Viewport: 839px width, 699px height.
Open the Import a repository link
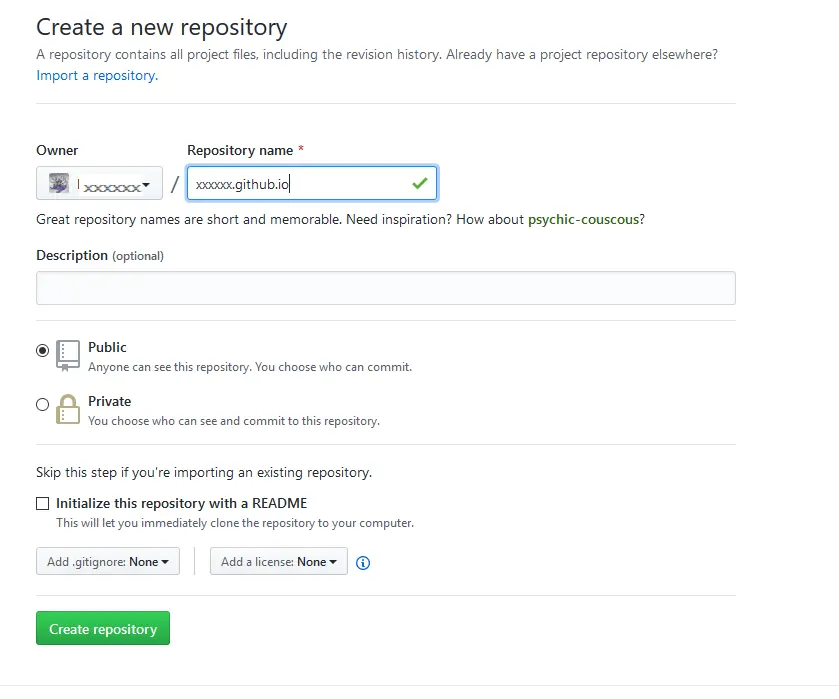pos(96,75)
